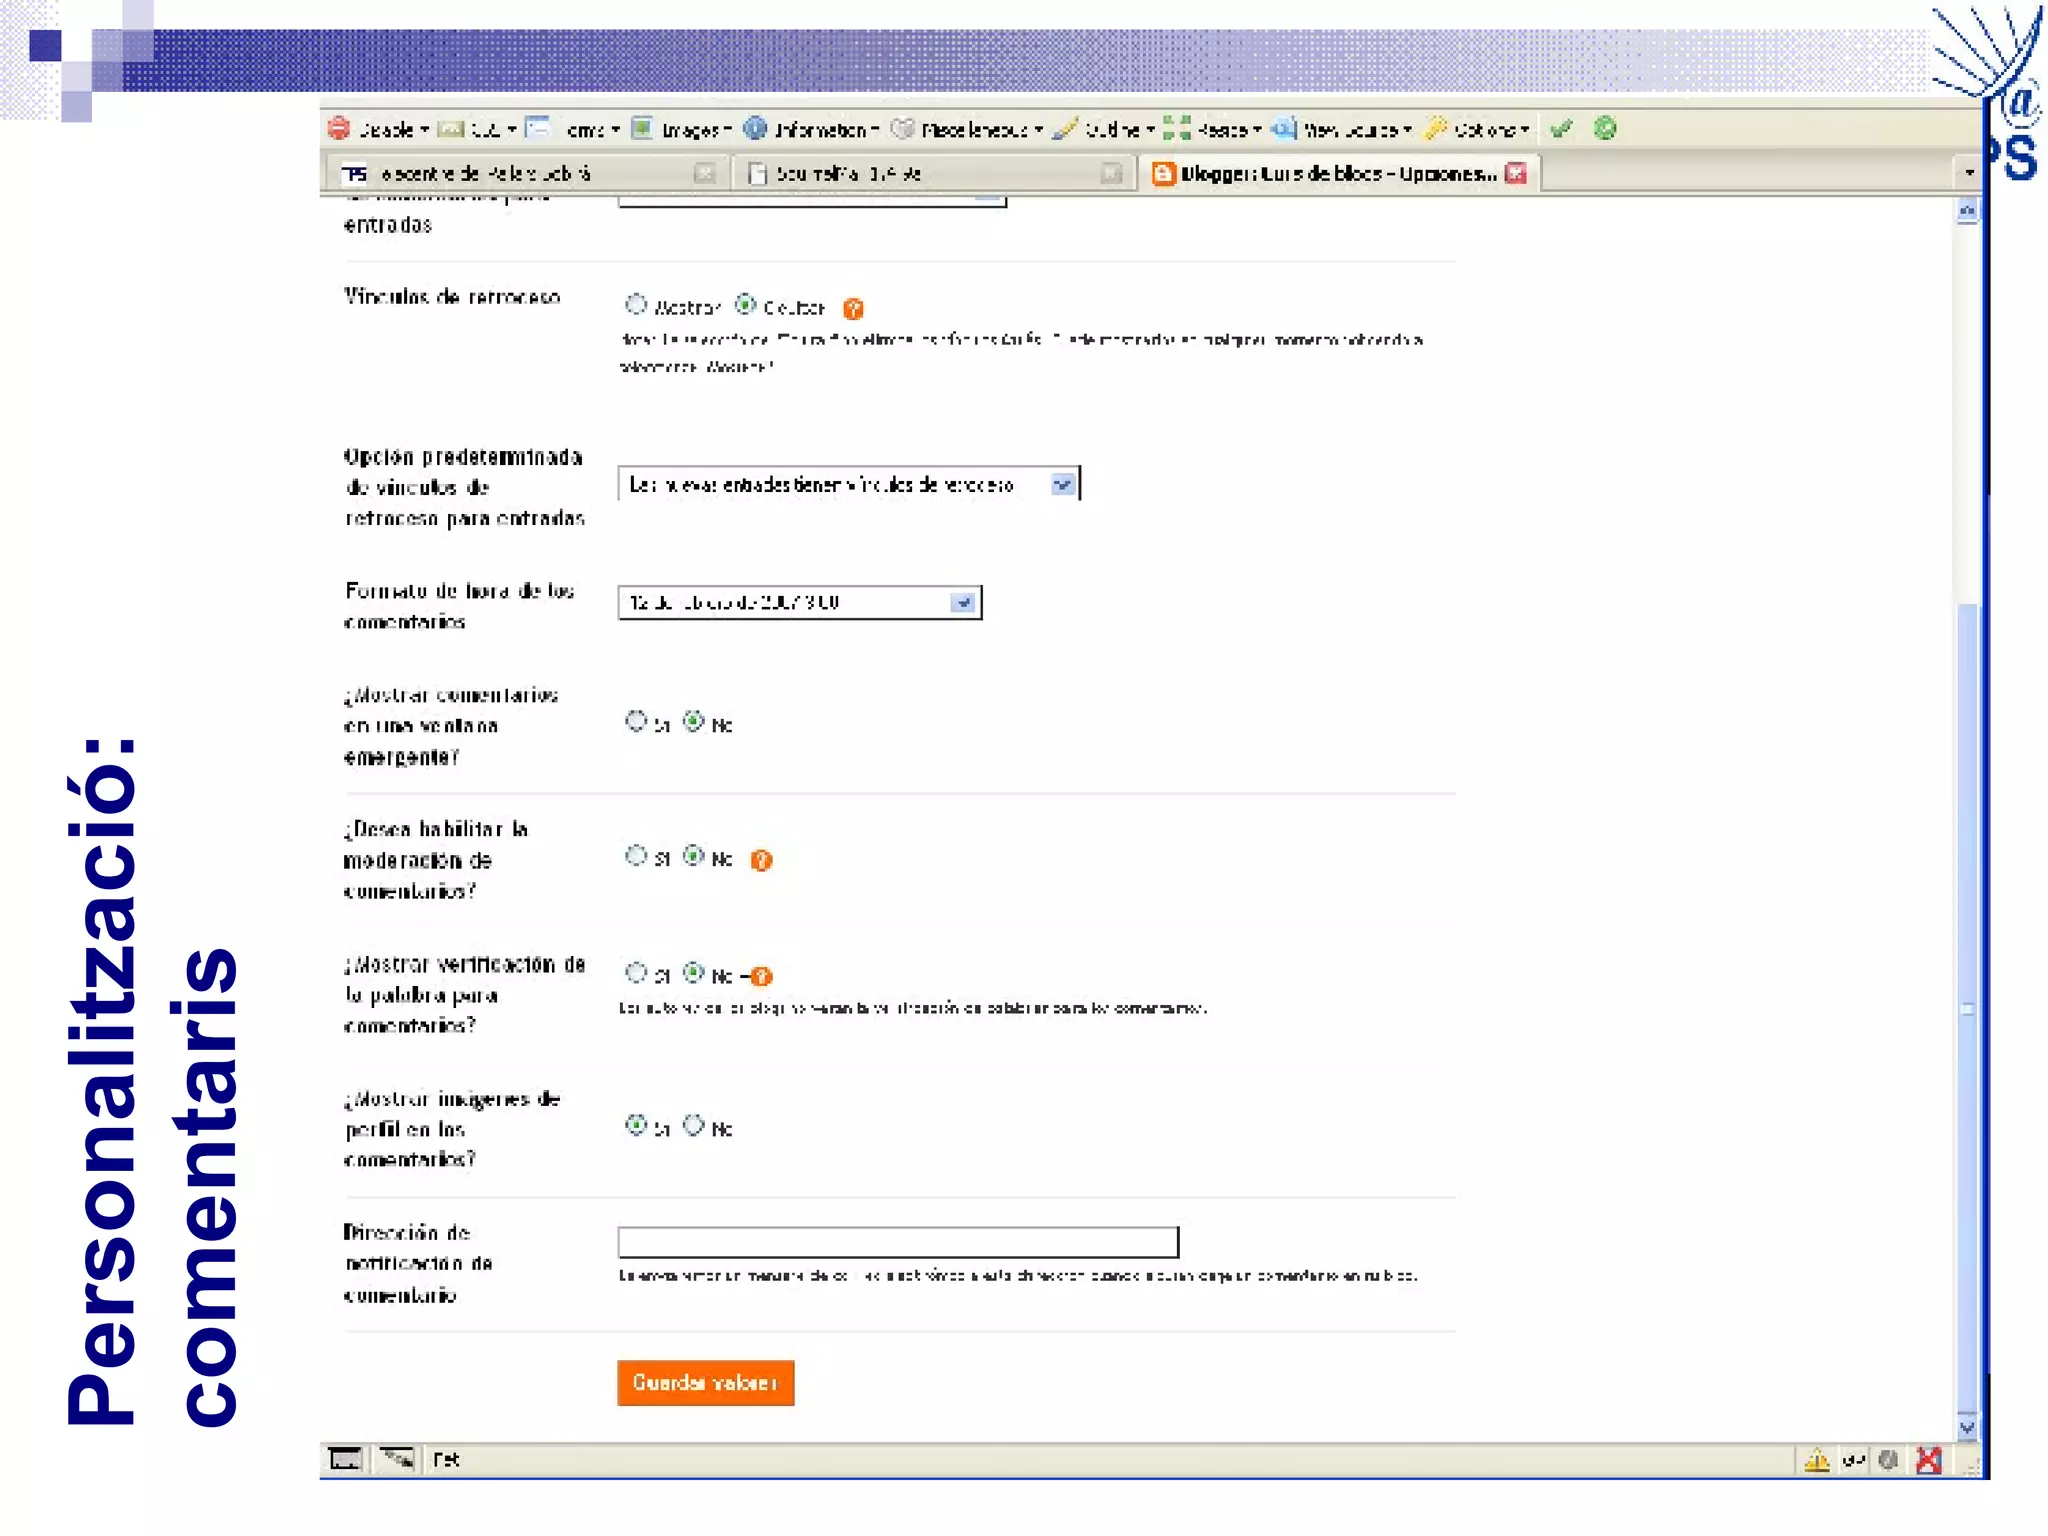The image size is (2048, 1536).
Task: Expand the tab list arrow
Action: pos(1969,174)
